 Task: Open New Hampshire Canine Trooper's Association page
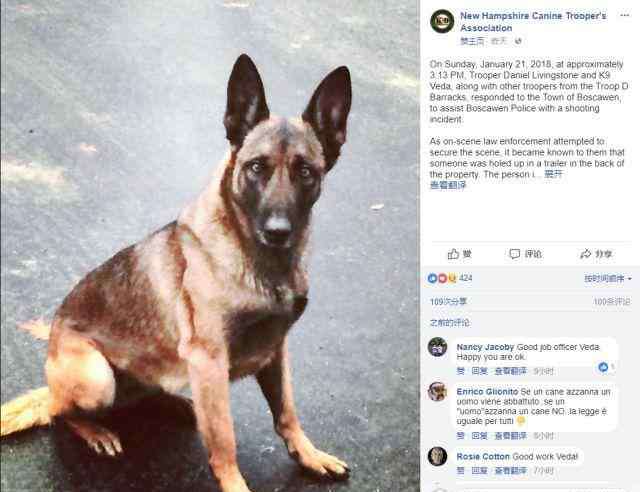point(533,22)
